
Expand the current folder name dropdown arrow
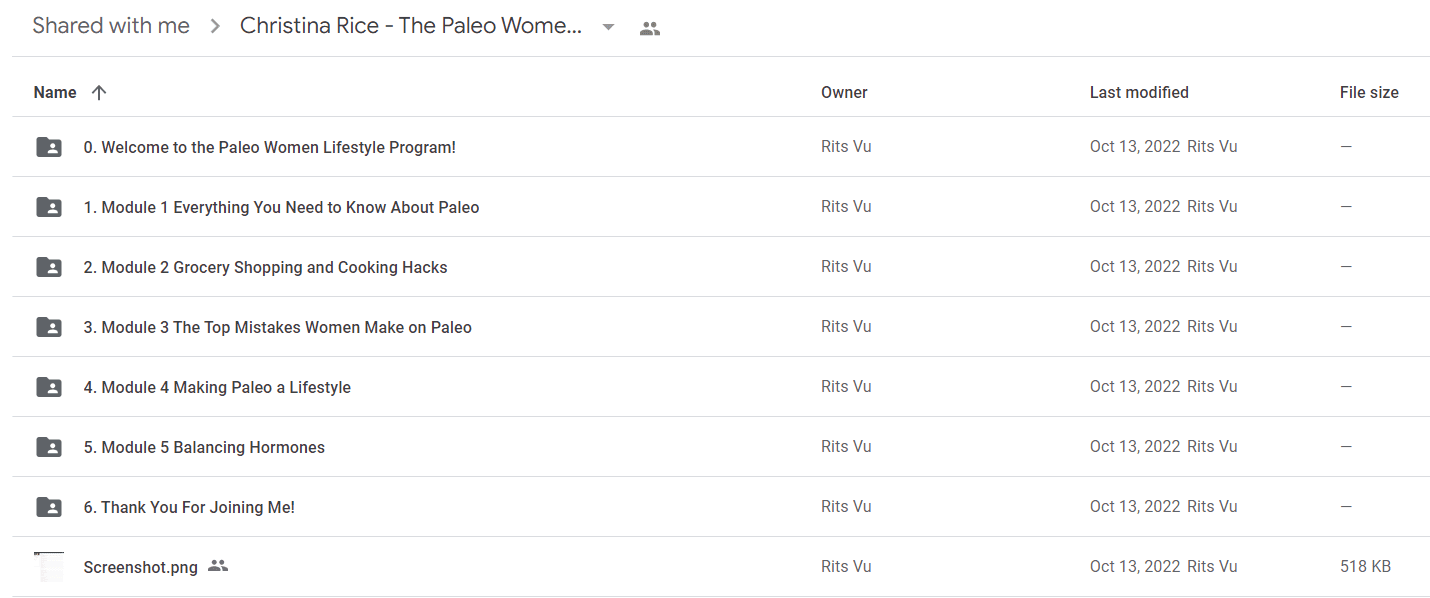click(x=608, y=28)
